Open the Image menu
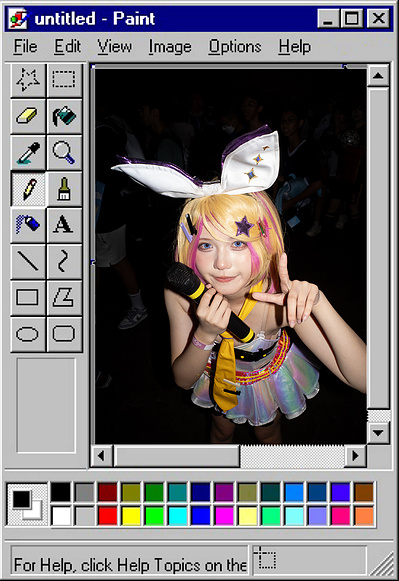 point(170,47)
